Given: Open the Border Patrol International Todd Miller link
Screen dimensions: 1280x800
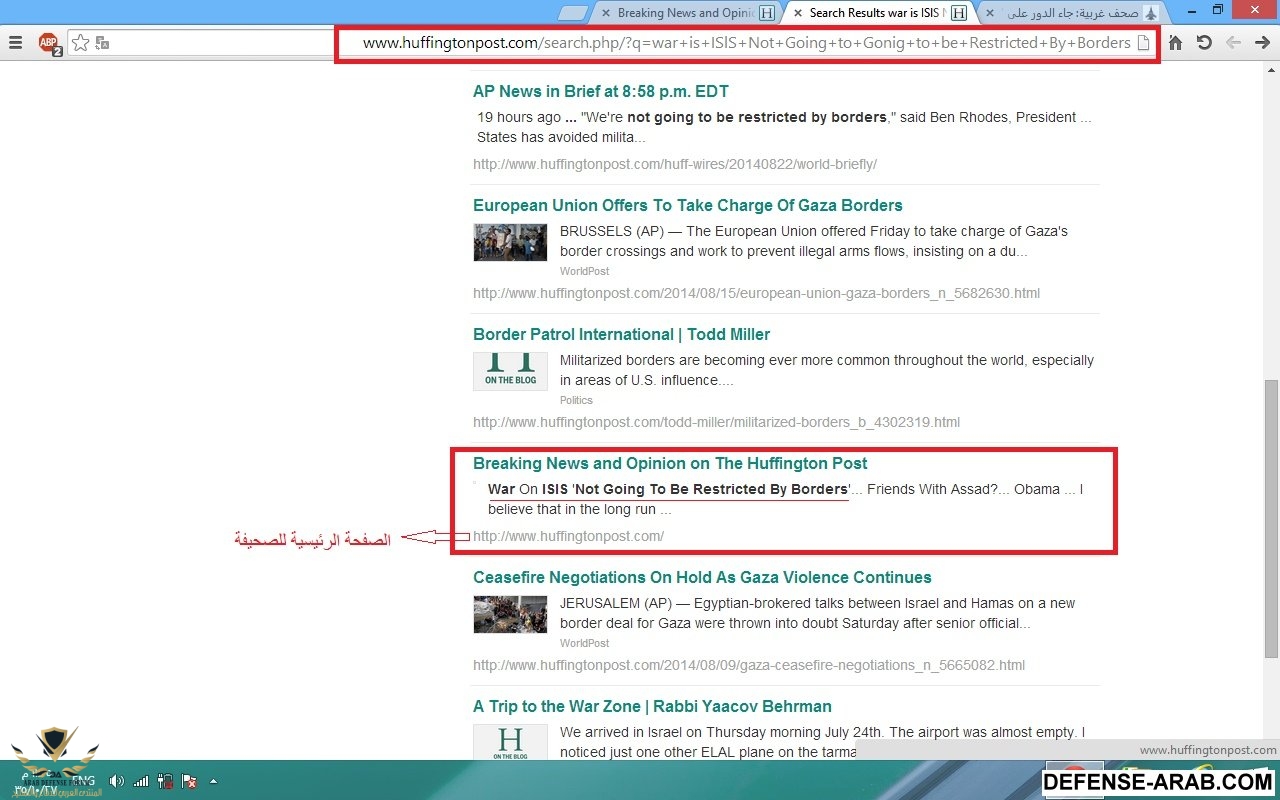Looking at the screenshot, I should click(x=621, y=334).
